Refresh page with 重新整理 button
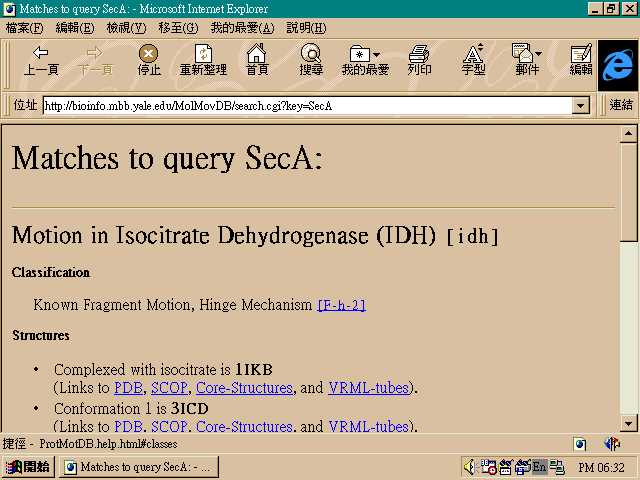Viewport: 640px width, 480px height. click(x=203, y=60)
